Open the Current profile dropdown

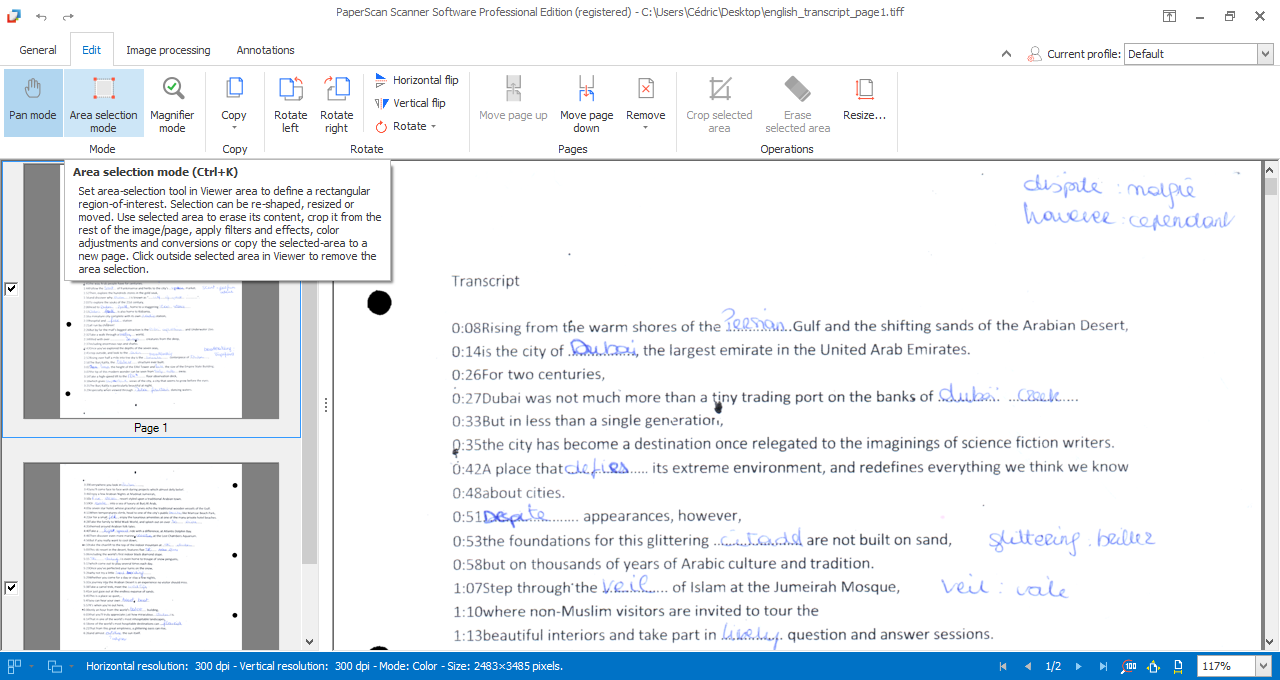coord(1264,54)
